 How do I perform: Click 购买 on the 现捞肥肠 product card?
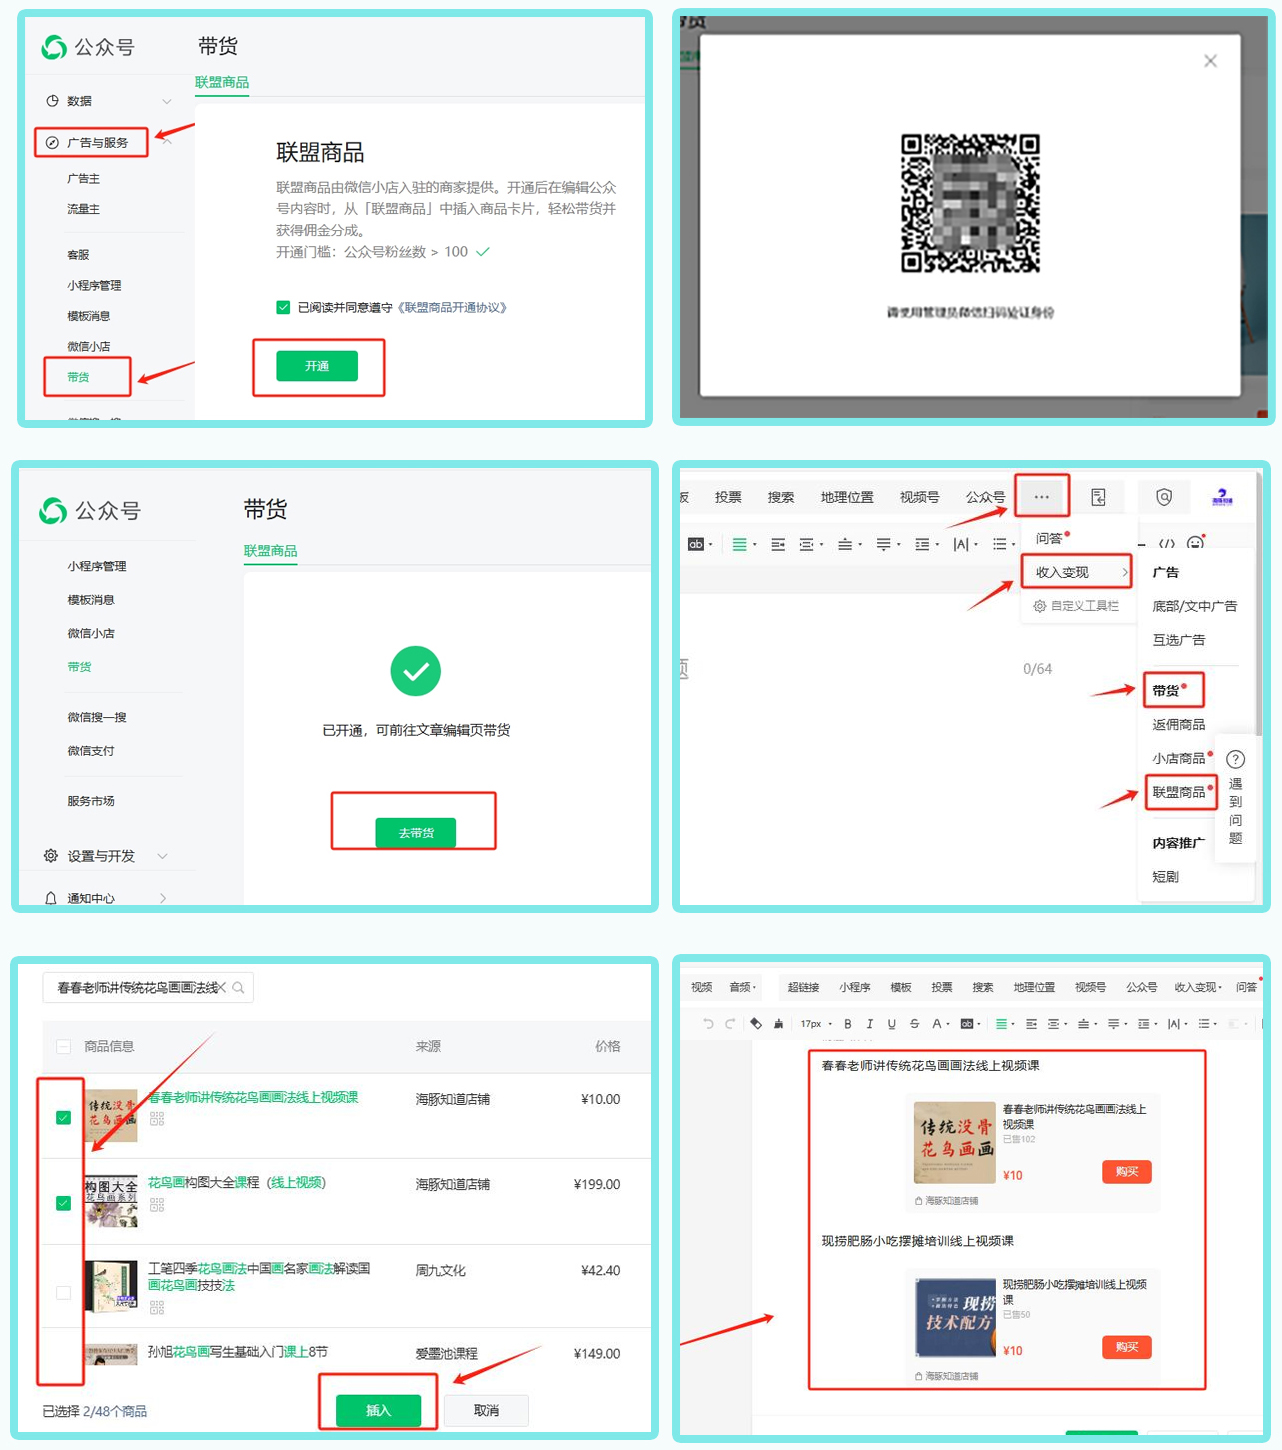1127,1347
